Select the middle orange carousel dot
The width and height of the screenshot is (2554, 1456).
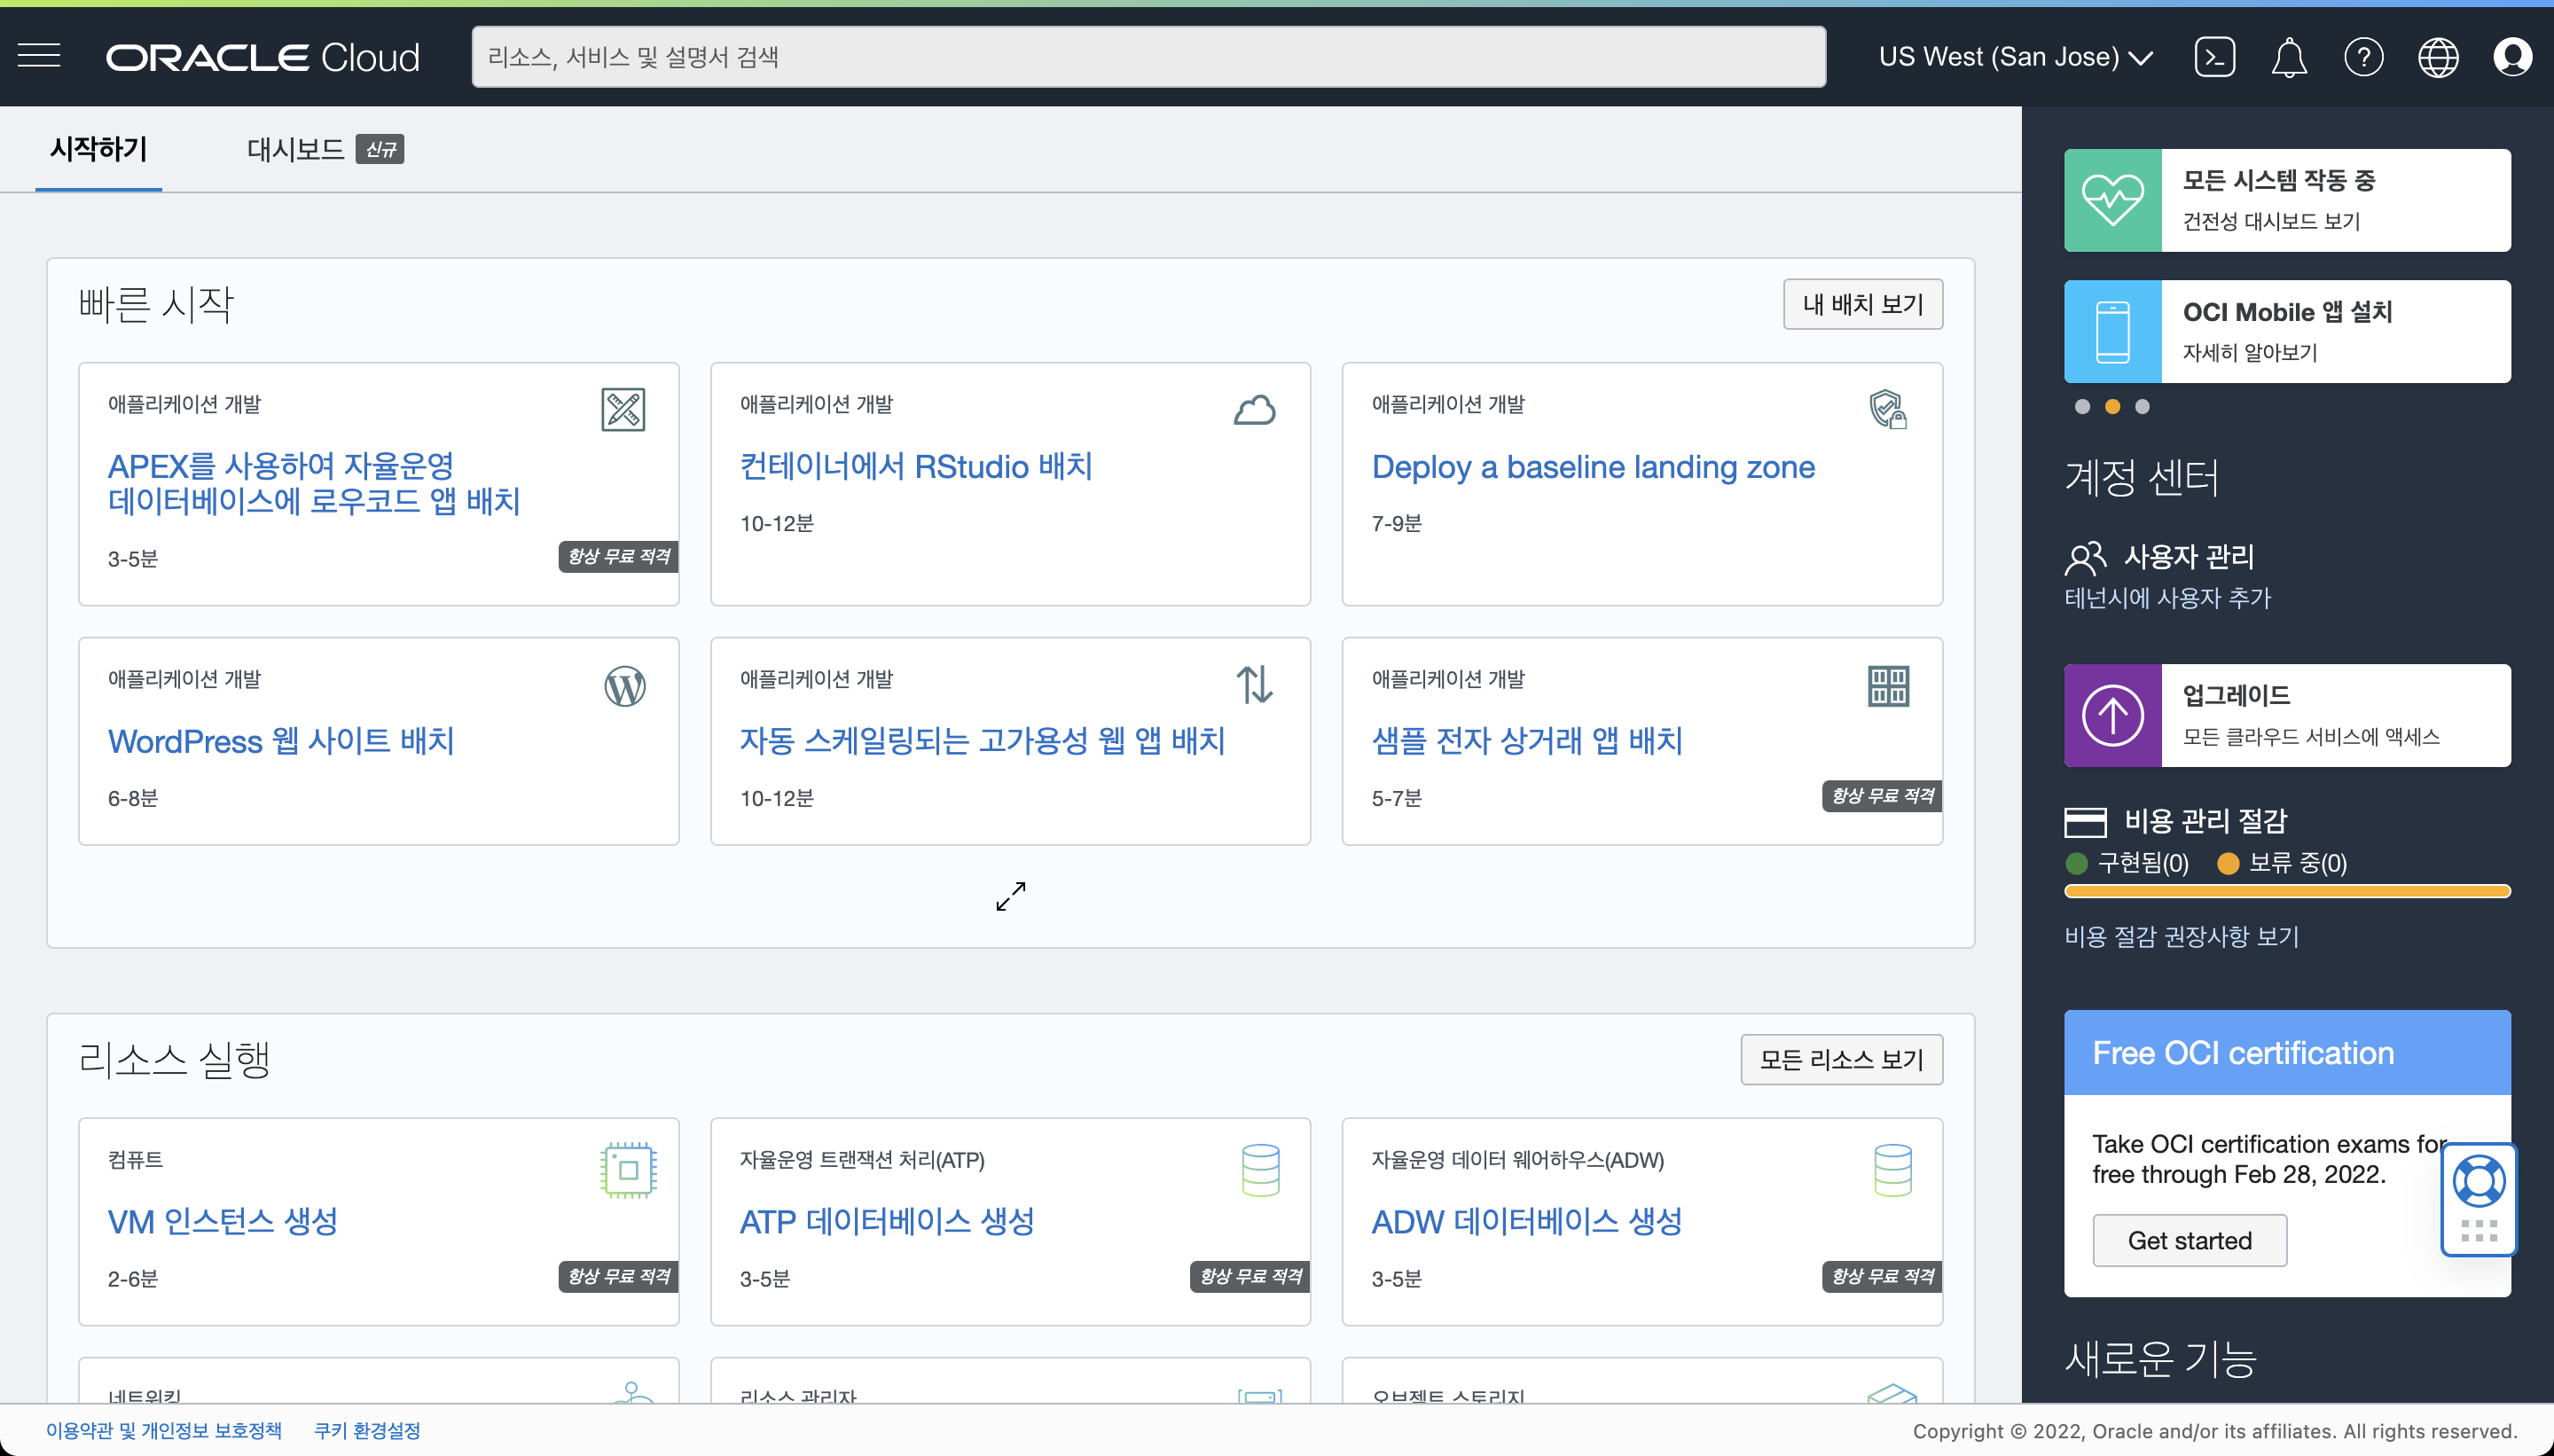tap(2112, 406)
